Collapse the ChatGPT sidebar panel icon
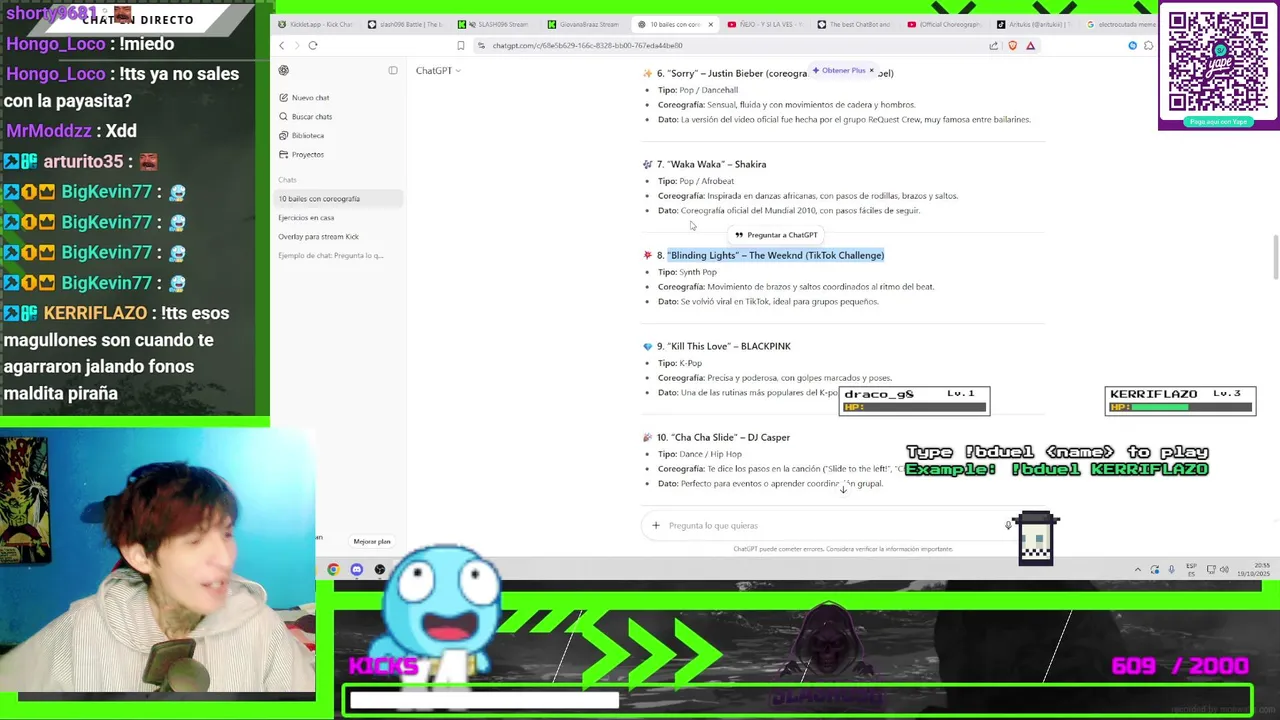Screen dimensions: 1280x720 [x=393, y=70]
